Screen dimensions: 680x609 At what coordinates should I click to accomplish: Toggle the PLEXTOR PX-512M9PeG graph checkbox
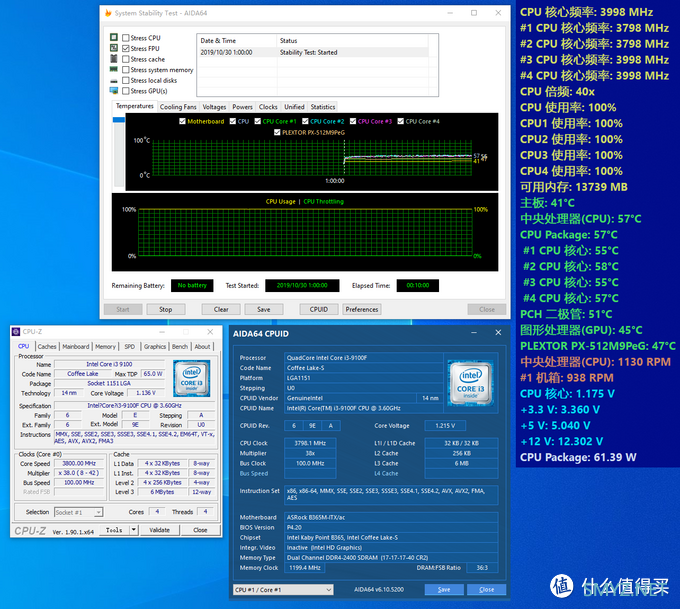(x=277, y=132)
